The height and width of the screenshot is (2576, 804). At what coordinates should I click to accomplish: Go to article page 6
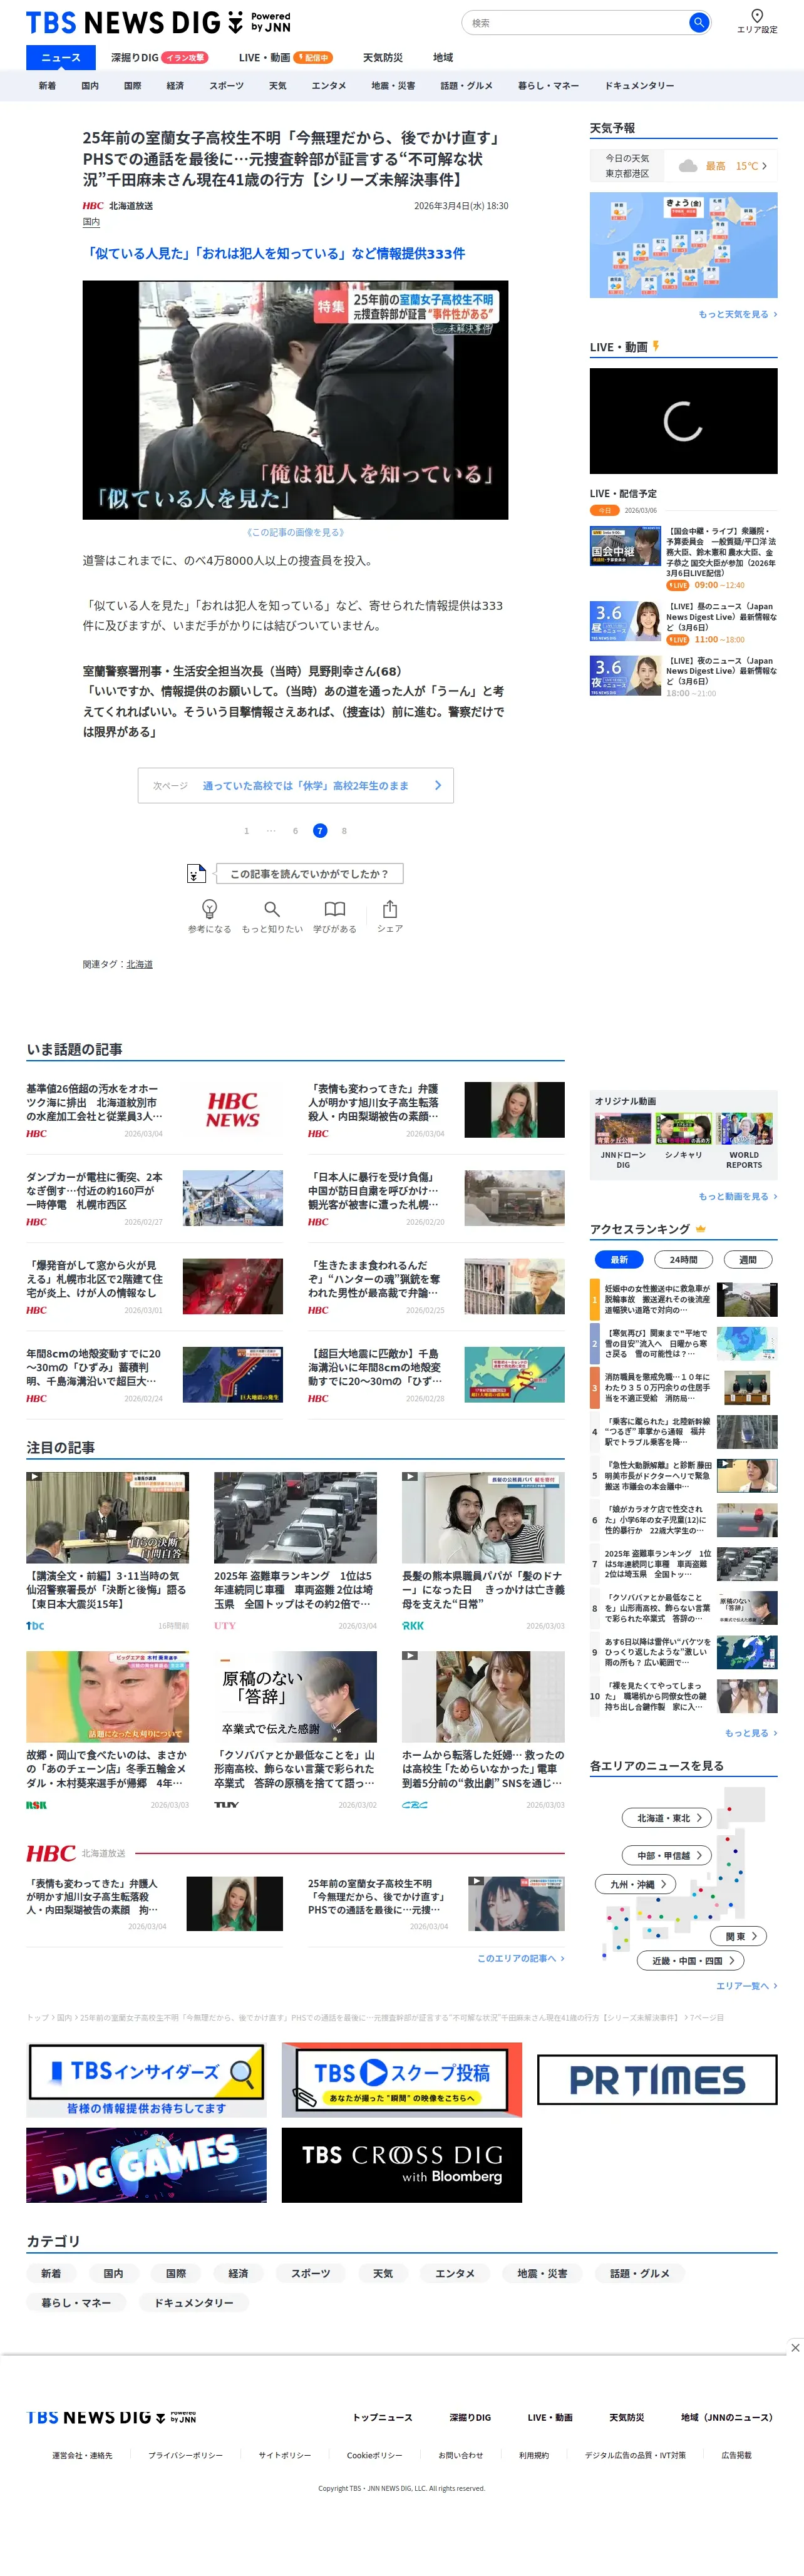[295, 831]
